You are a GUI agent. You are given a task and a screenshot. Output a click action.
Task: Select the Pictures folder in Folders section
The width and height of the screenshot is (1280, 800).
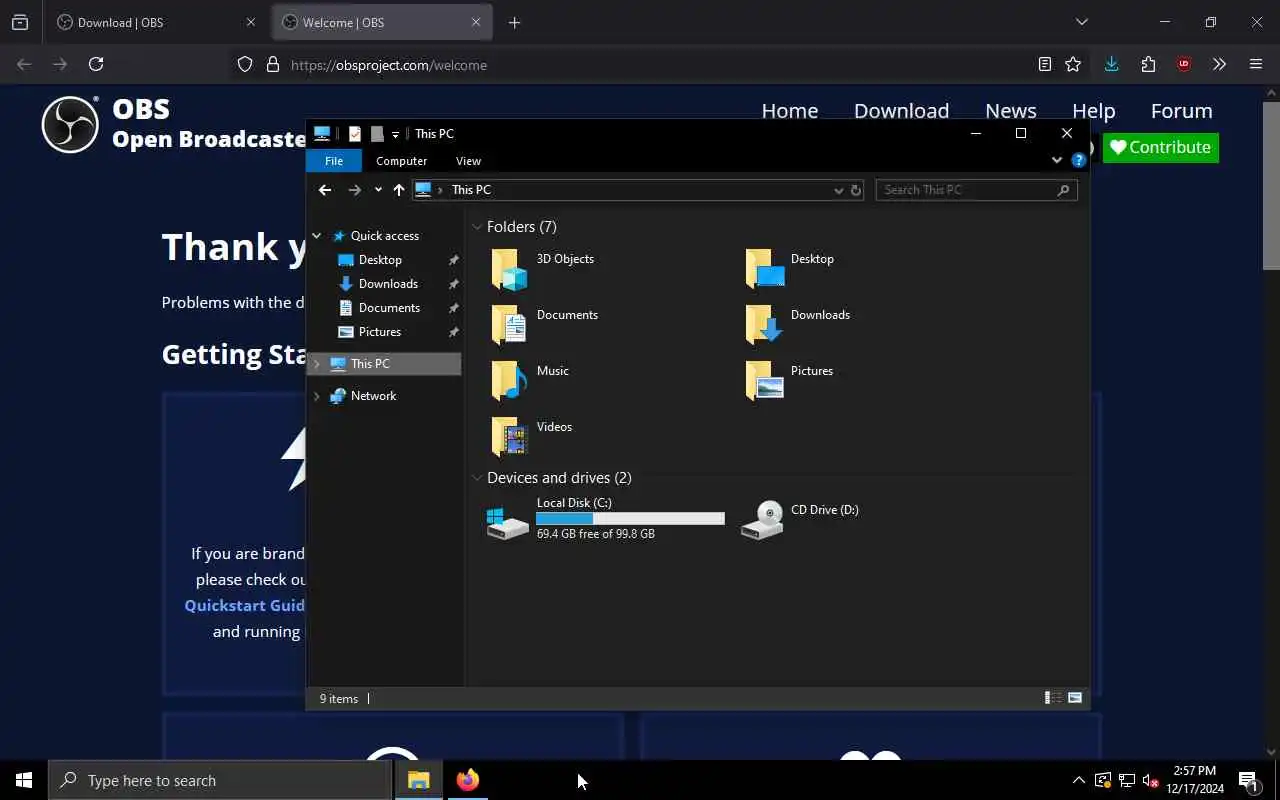click(x=790, y=382)
